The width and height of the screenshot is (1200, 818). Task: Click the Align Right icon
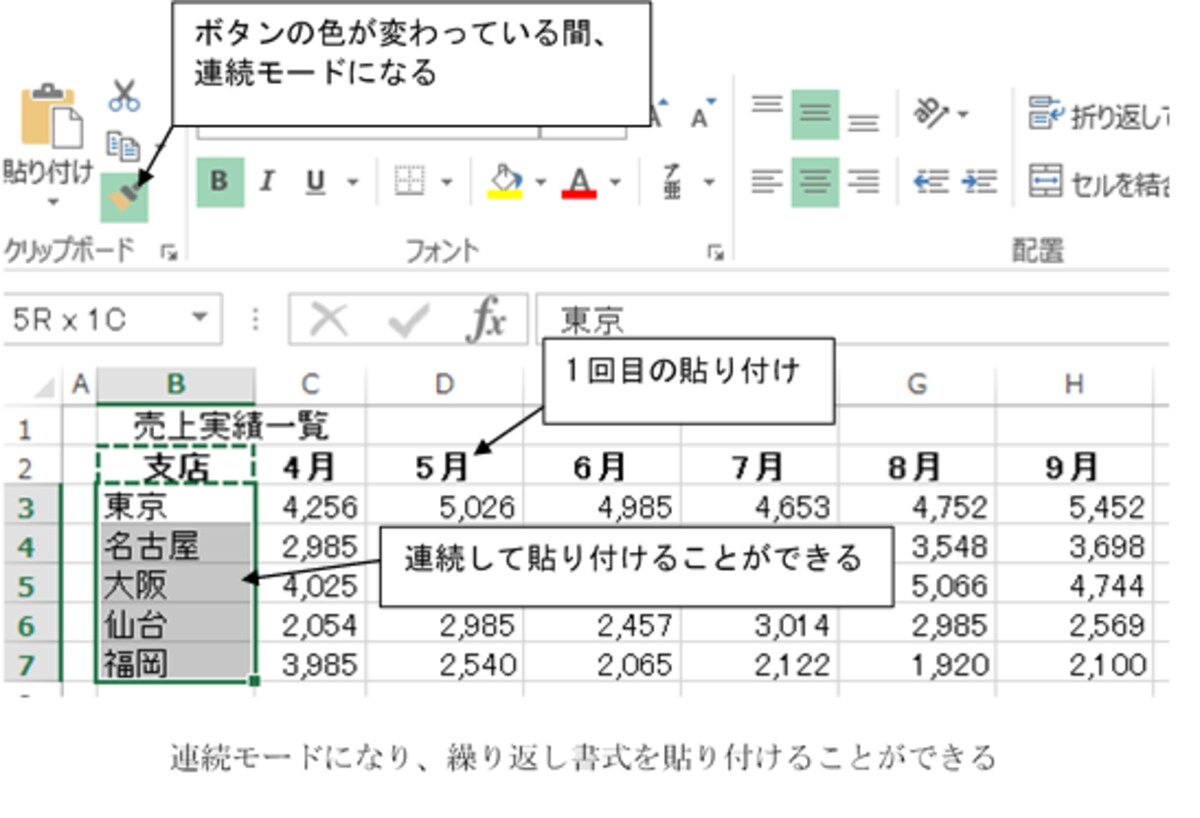click(863, 182)
